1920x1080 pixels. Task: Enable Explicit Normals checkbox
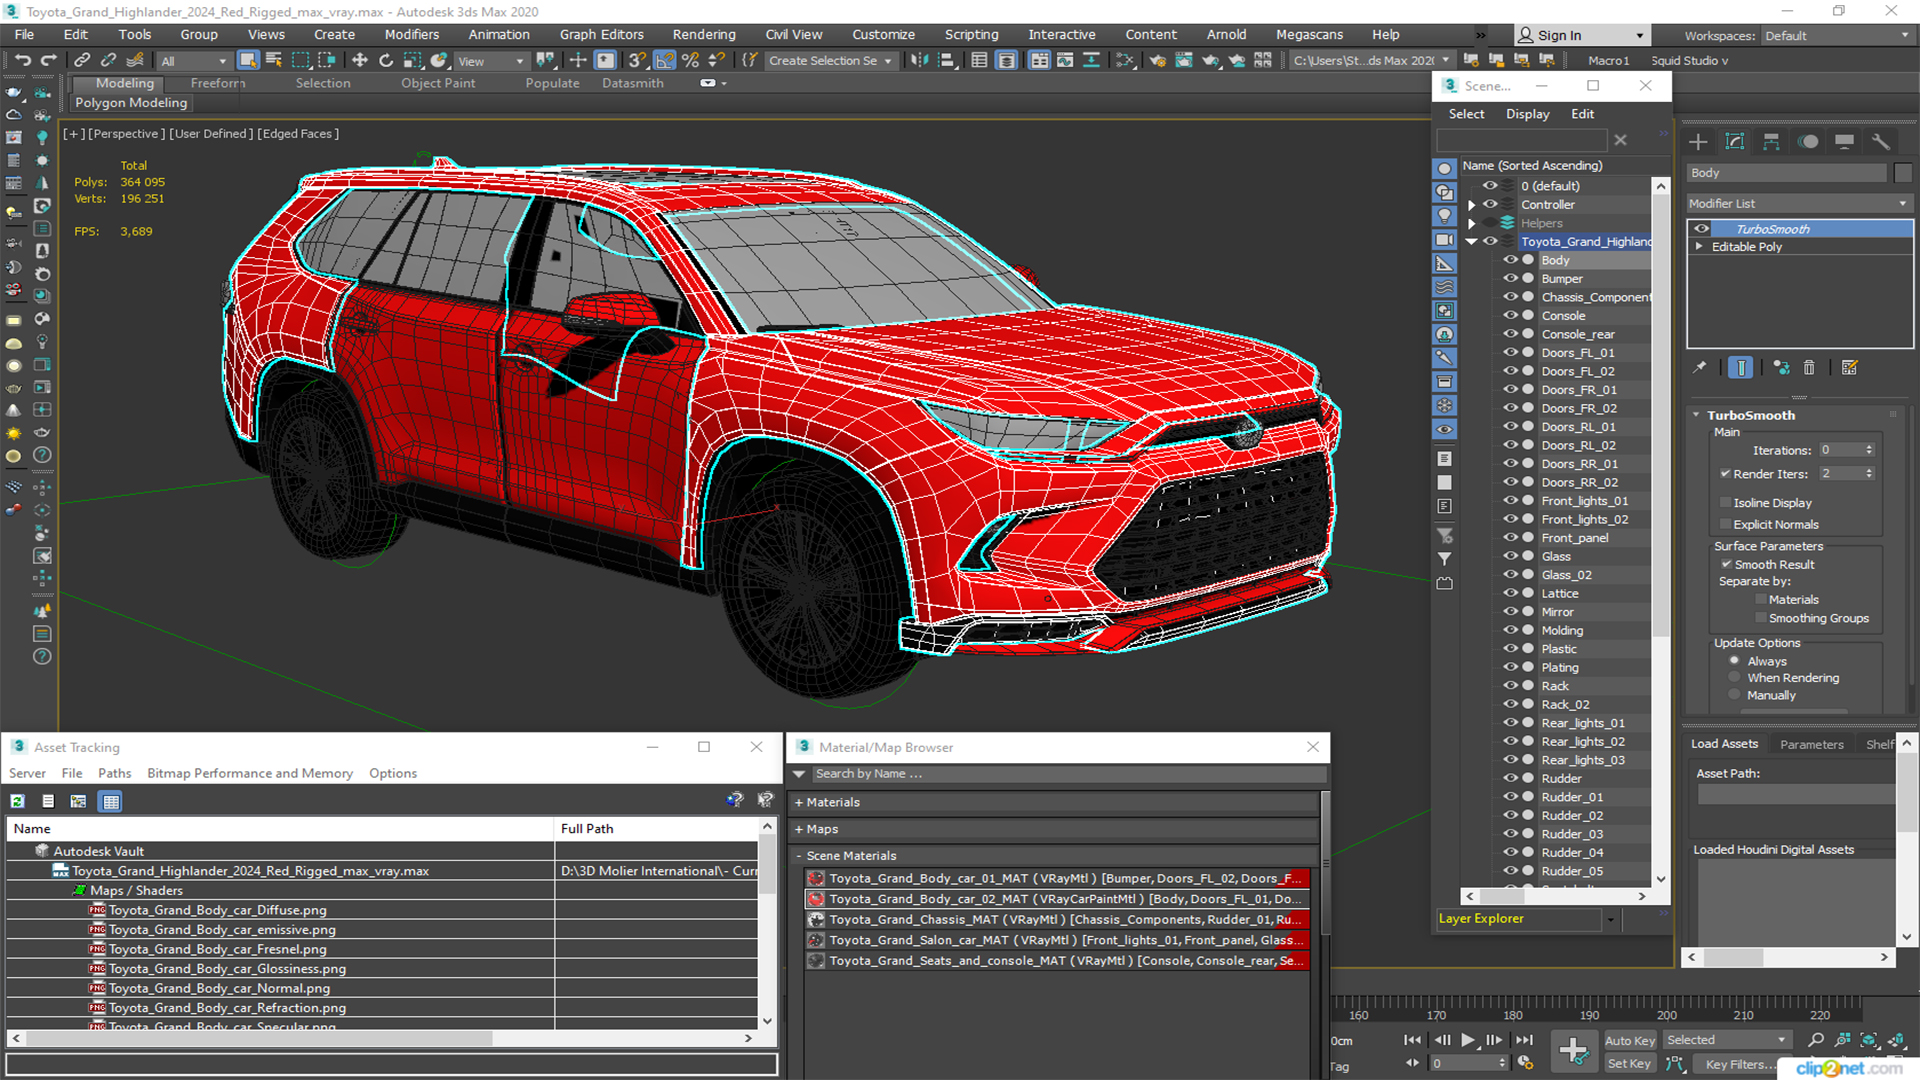pos(1725,524)
